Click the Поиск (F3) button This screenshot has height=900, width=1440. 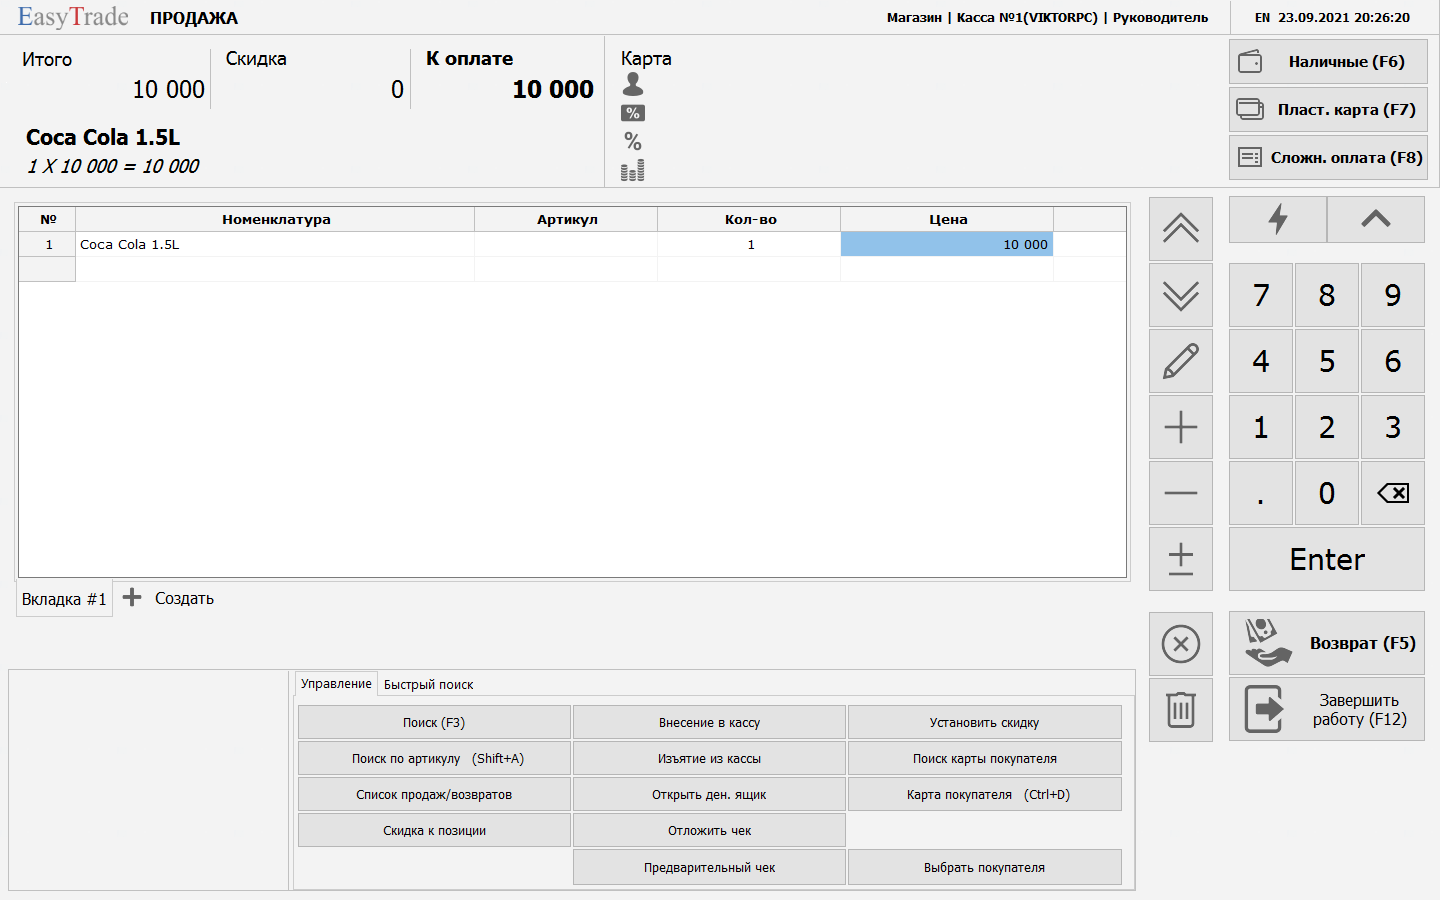(434, 722)
